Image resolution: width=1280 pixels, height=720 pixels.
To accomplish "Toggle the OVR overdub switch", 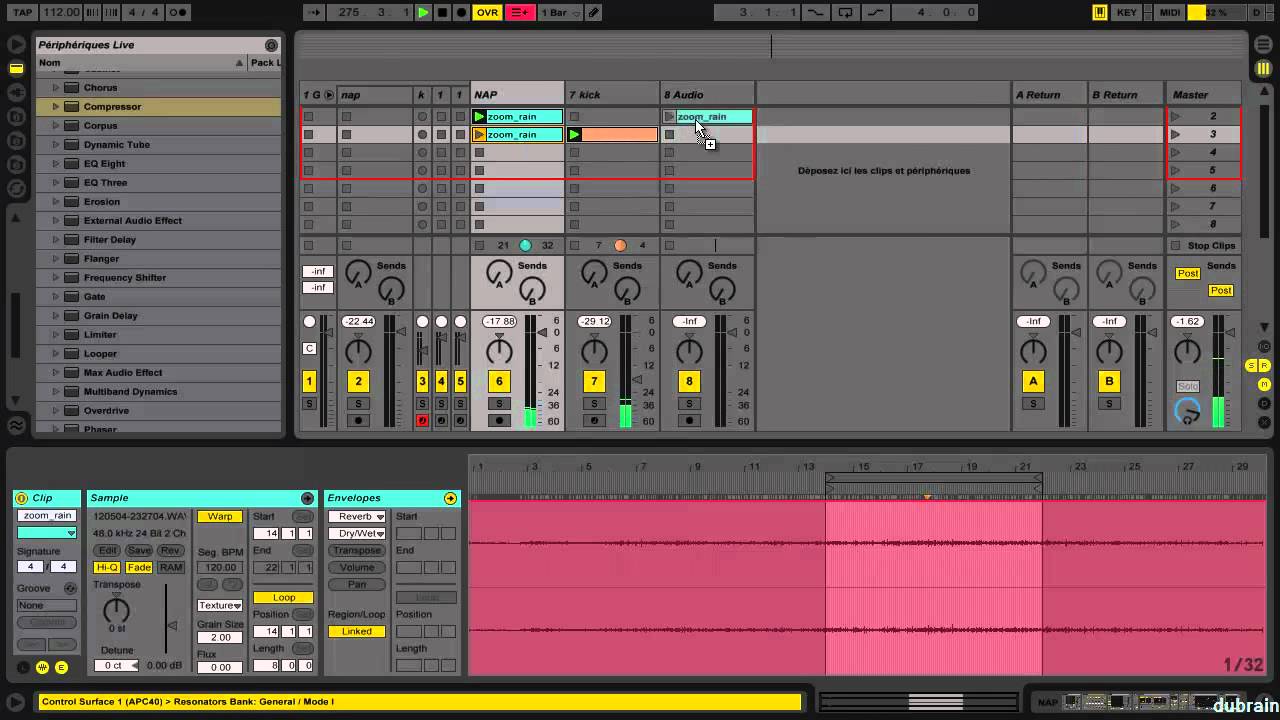I will [487, 12].
